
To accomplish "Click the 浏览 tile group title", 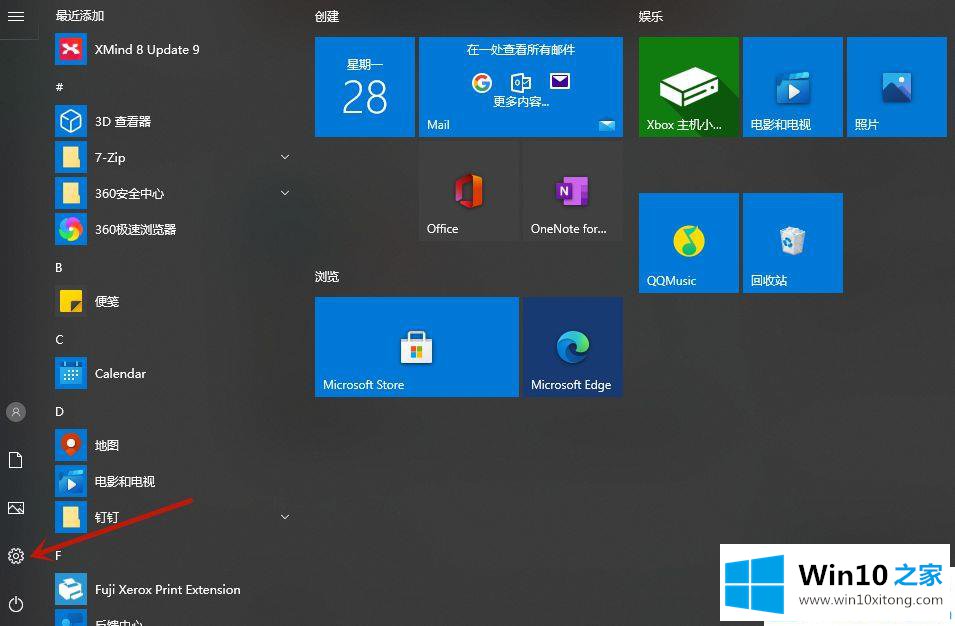I will (327, 276).
